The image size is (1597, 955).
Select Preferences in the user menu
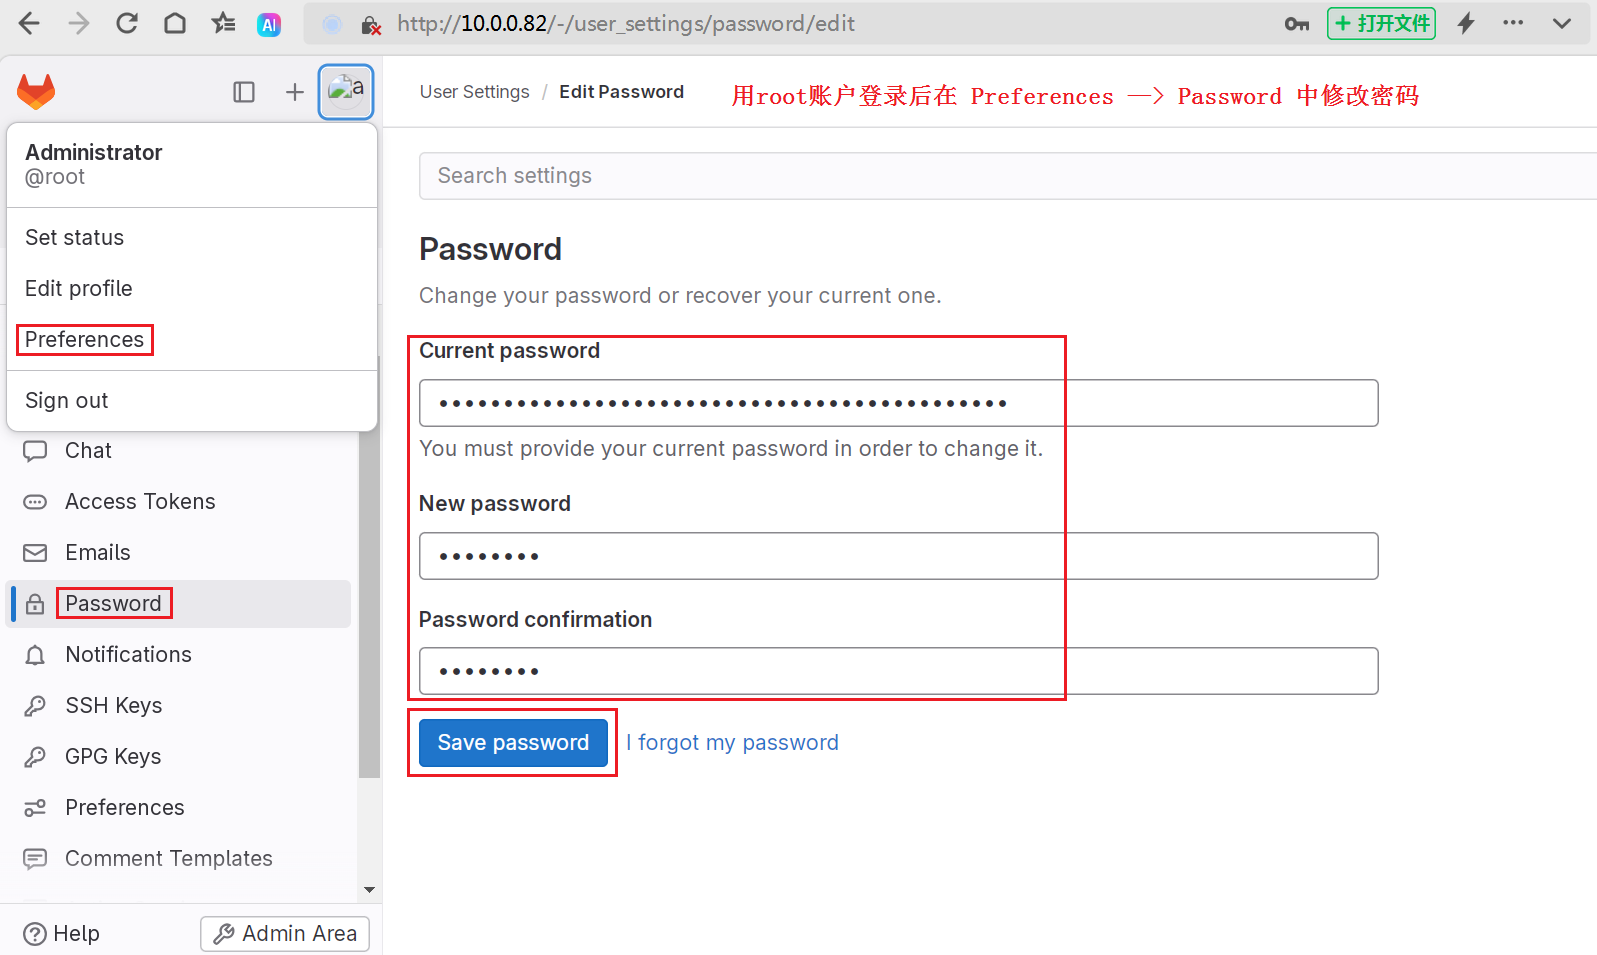click(85, 340)
